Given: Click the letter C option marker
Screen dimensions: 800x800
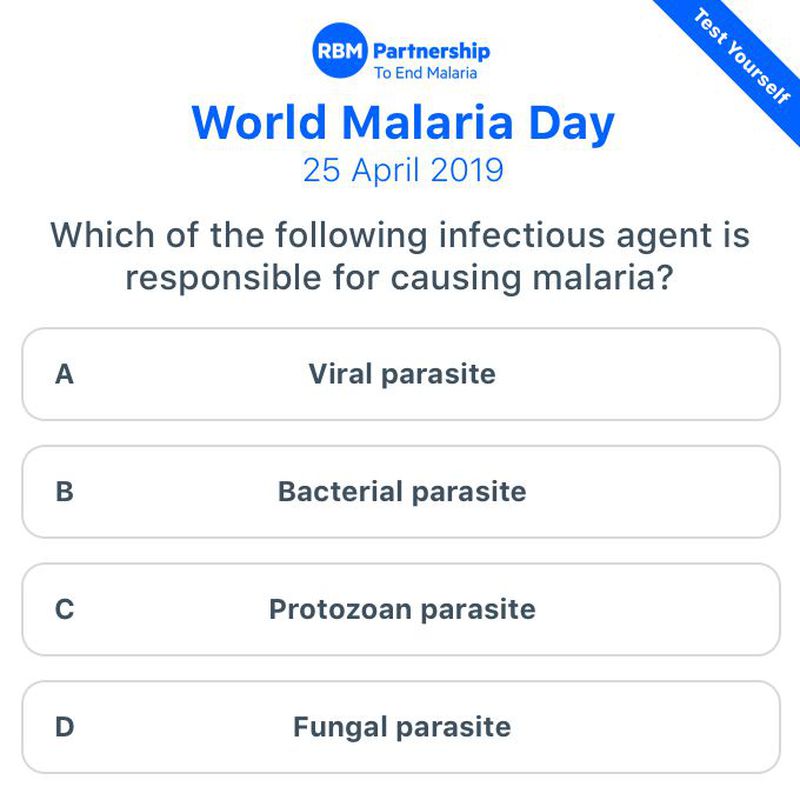Looking at the screenshot, I should click(65, 609).
